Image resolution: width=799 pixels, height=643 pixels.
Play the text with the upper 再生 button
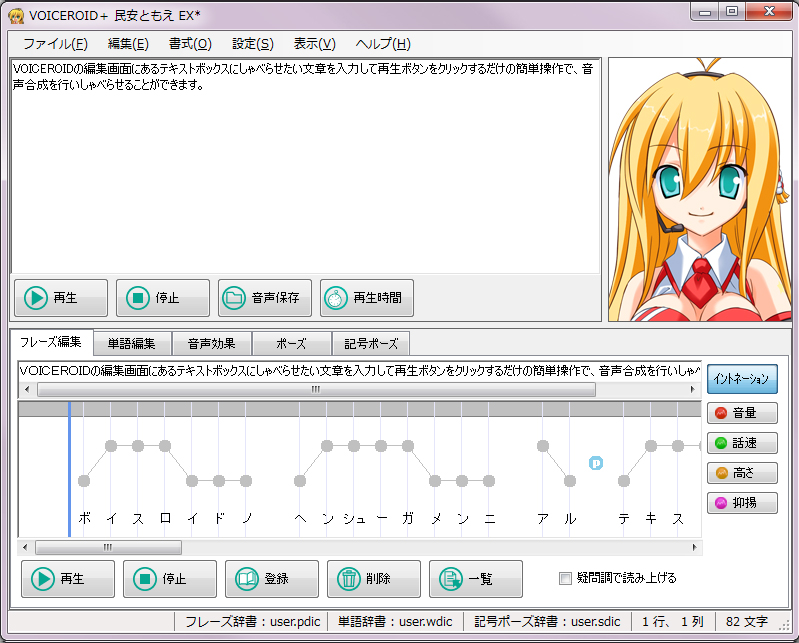(61, 298)
